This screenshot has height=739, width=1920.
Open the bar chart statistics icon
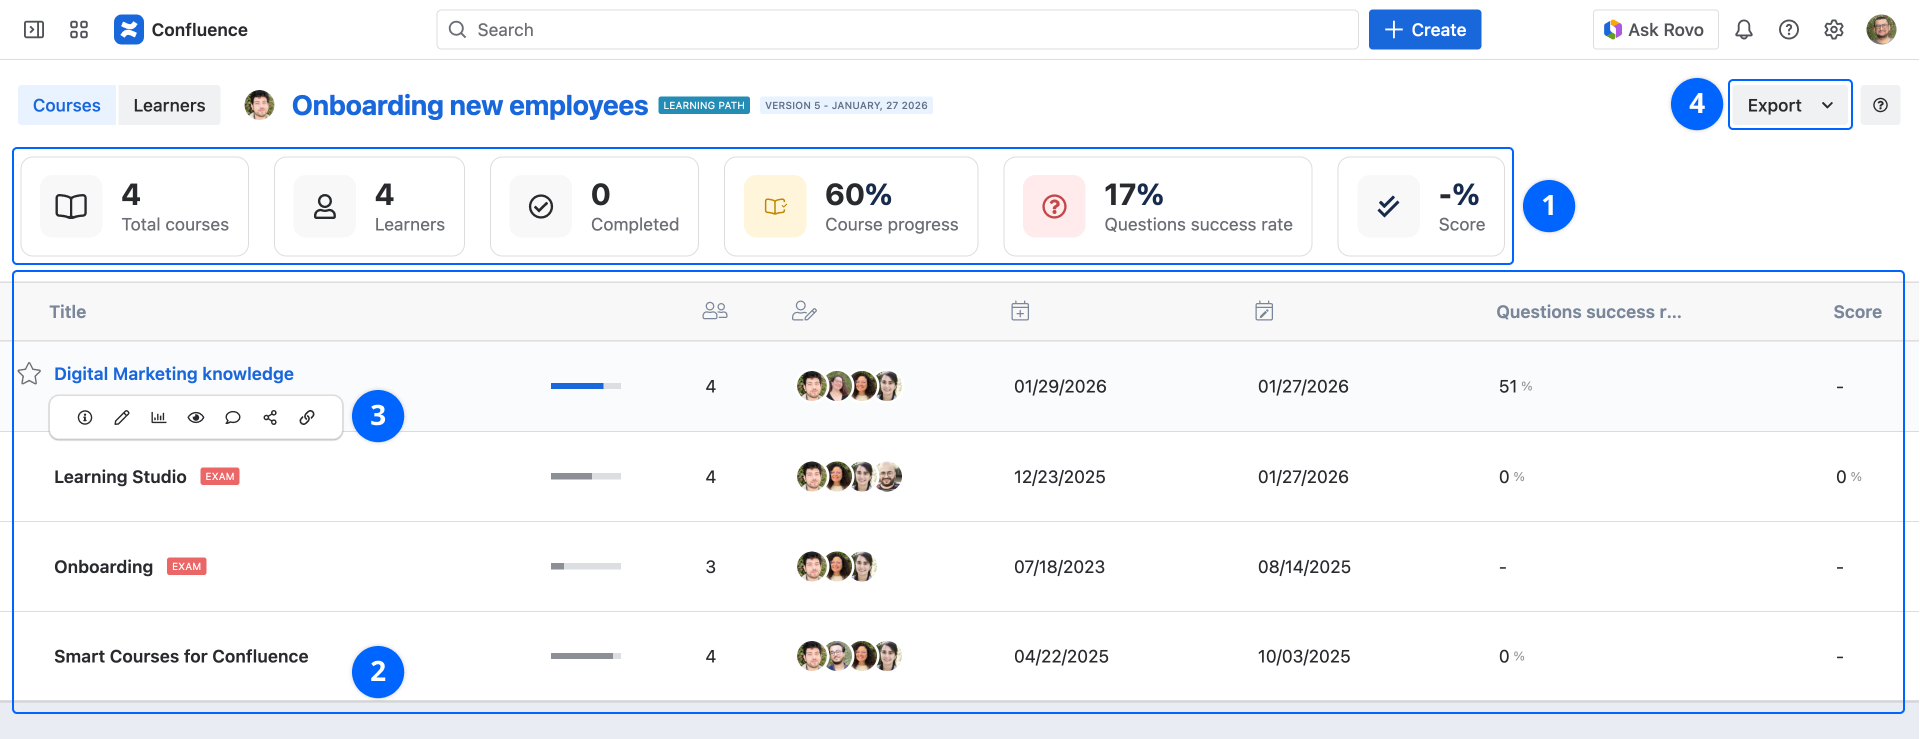[159, 418]
